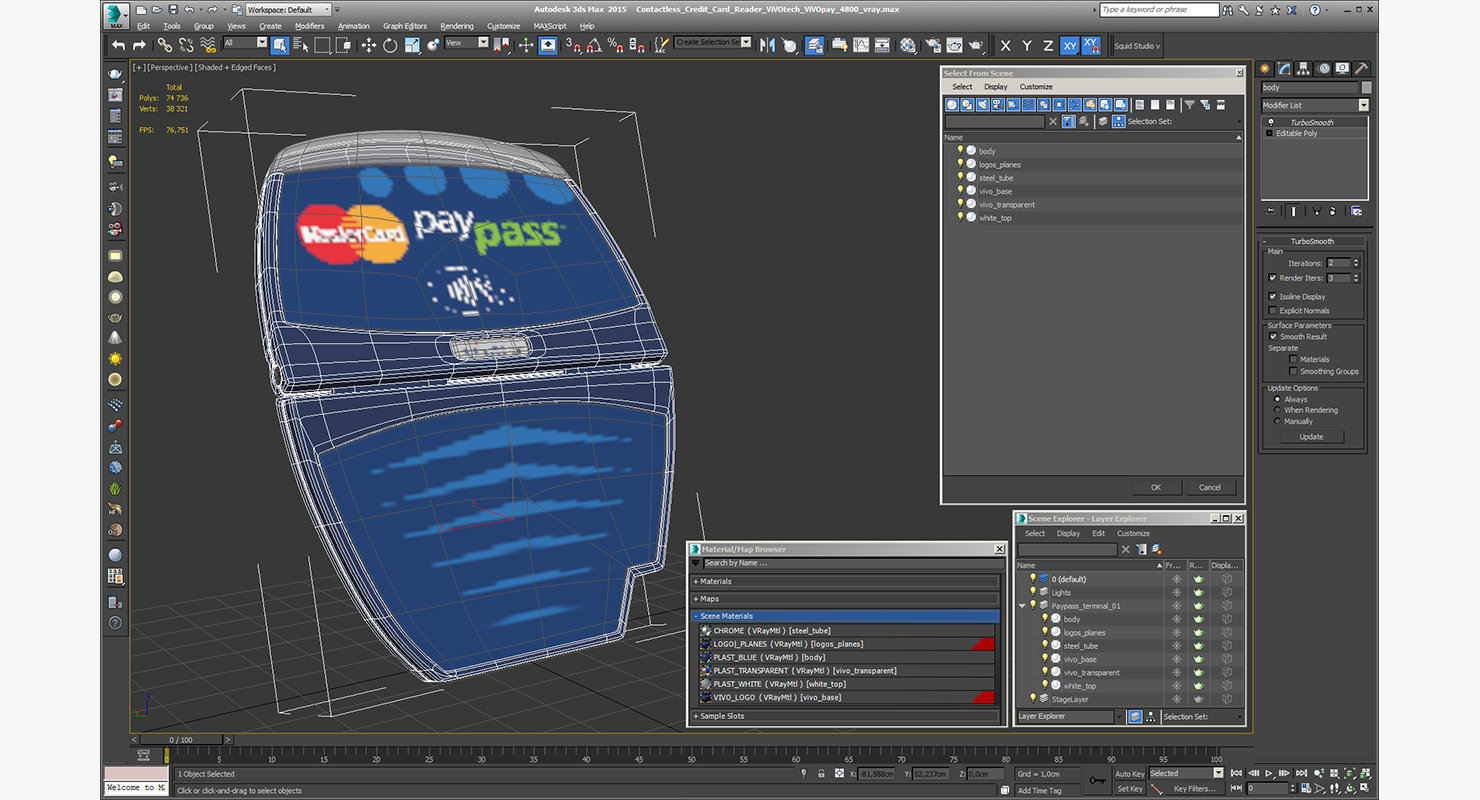Click the Mirror tool icon

(768, 45)
